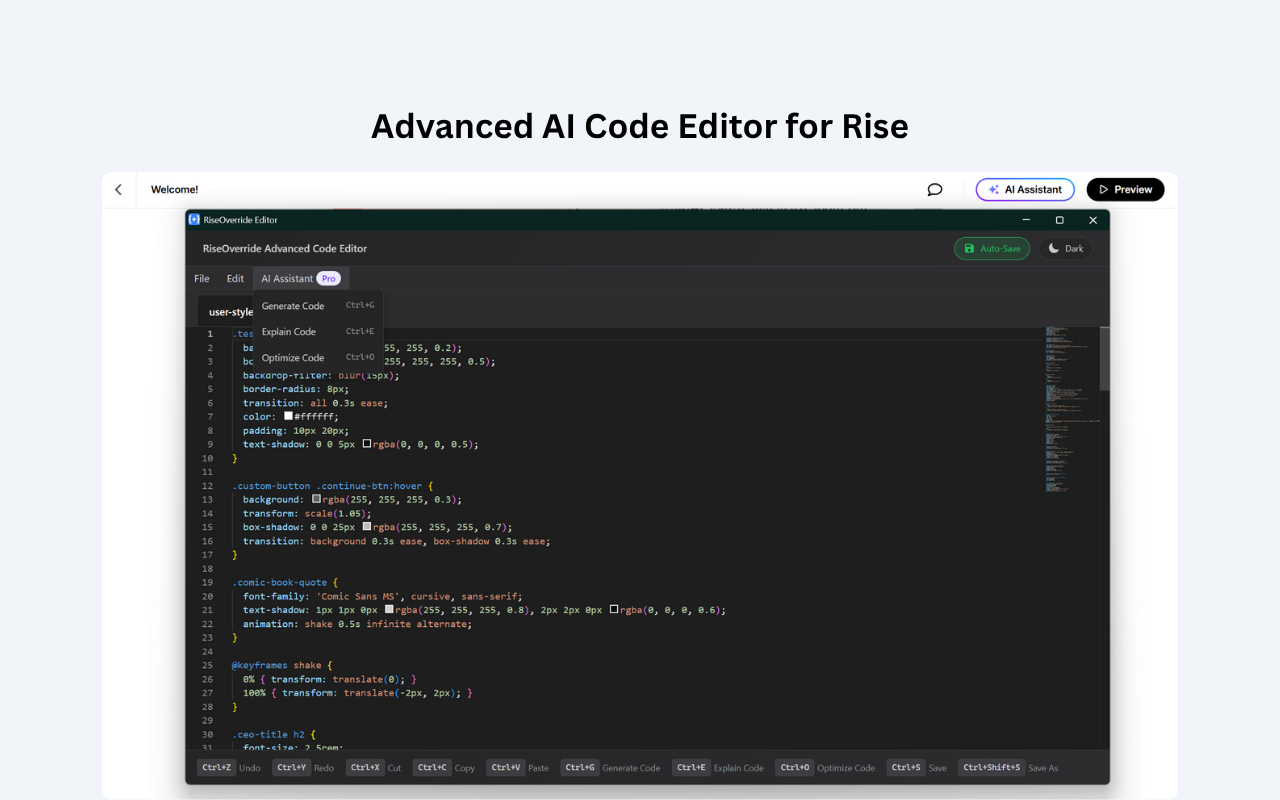Select the user-style tab

point(230,311)
